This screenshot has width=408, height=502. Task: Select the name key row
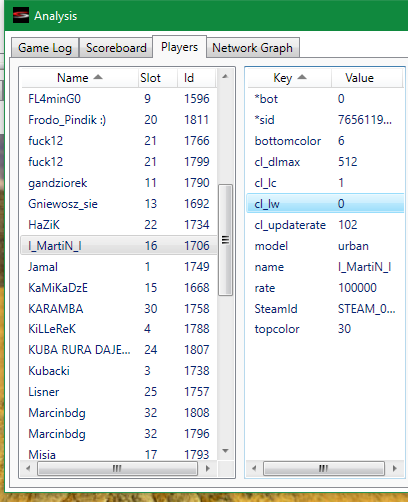[x=325, y=267]
